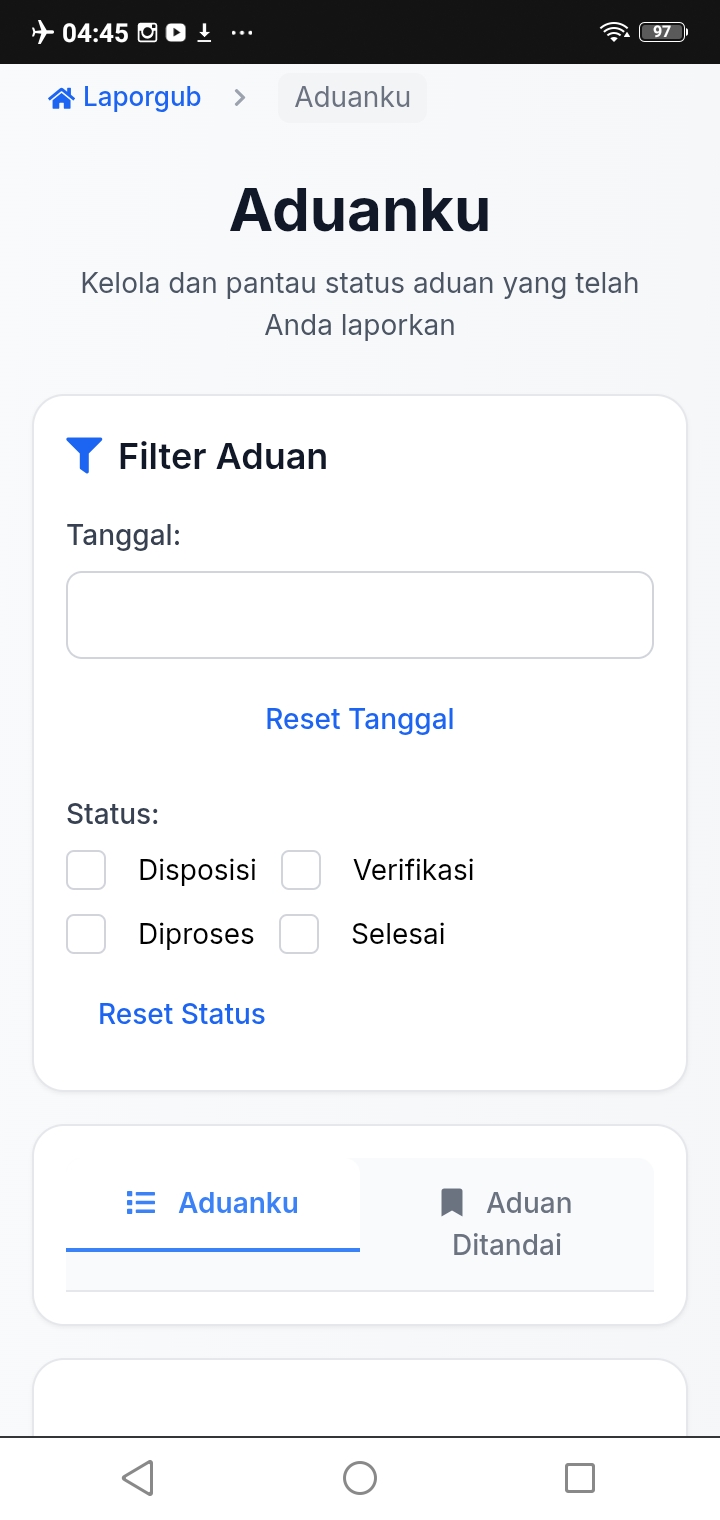Screen dimensions: 720x1520
Task: Switch to the Aduanku tab
Action: coord(213,1203)
